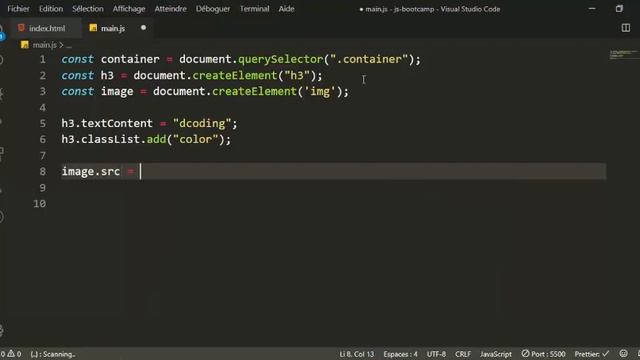Open the Terminal menu

[x=254, y=9]
